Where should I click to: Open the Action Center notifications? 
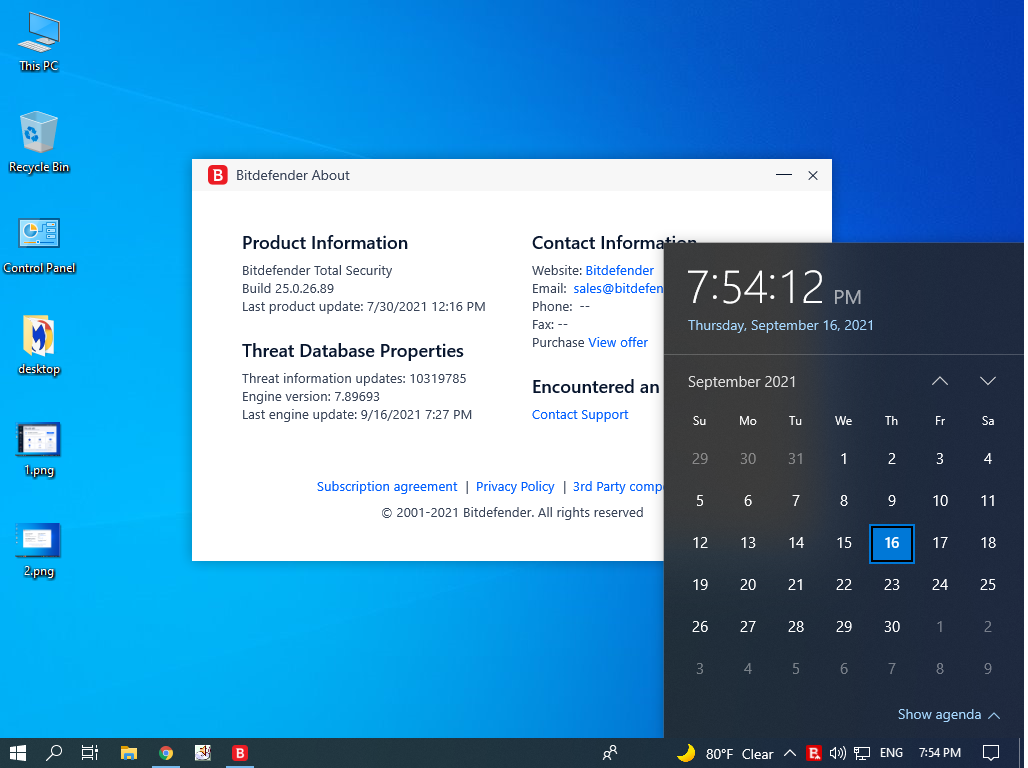pos(991,753)
